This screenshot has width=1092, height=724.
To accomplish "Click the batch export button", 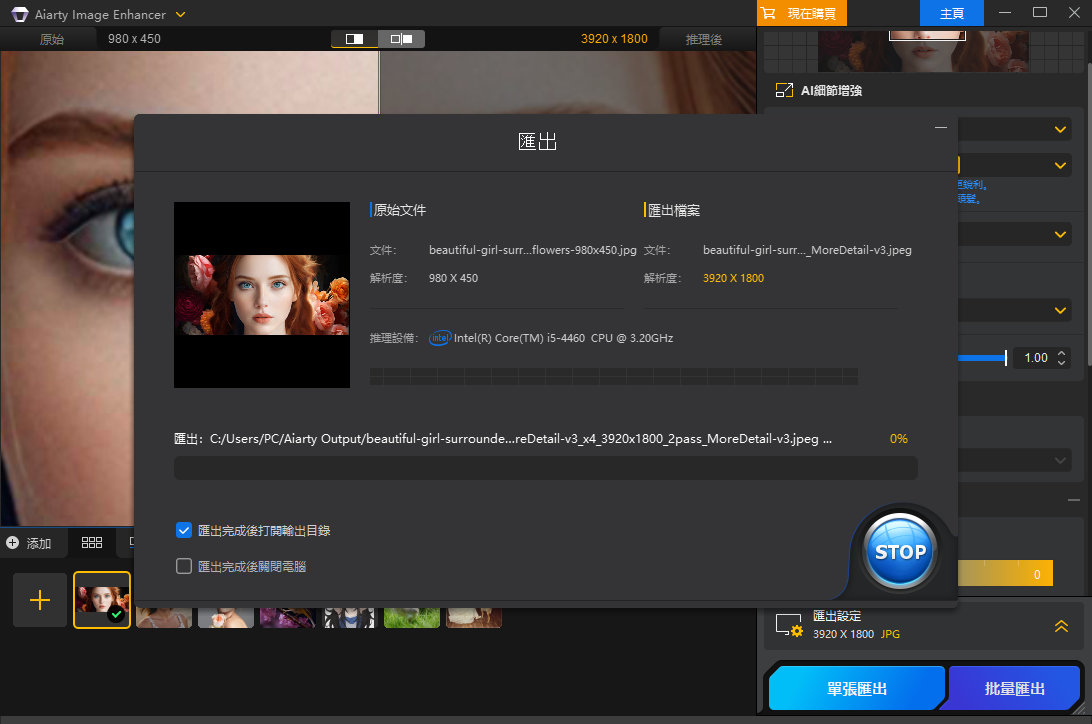I will tap(1014, 689).
